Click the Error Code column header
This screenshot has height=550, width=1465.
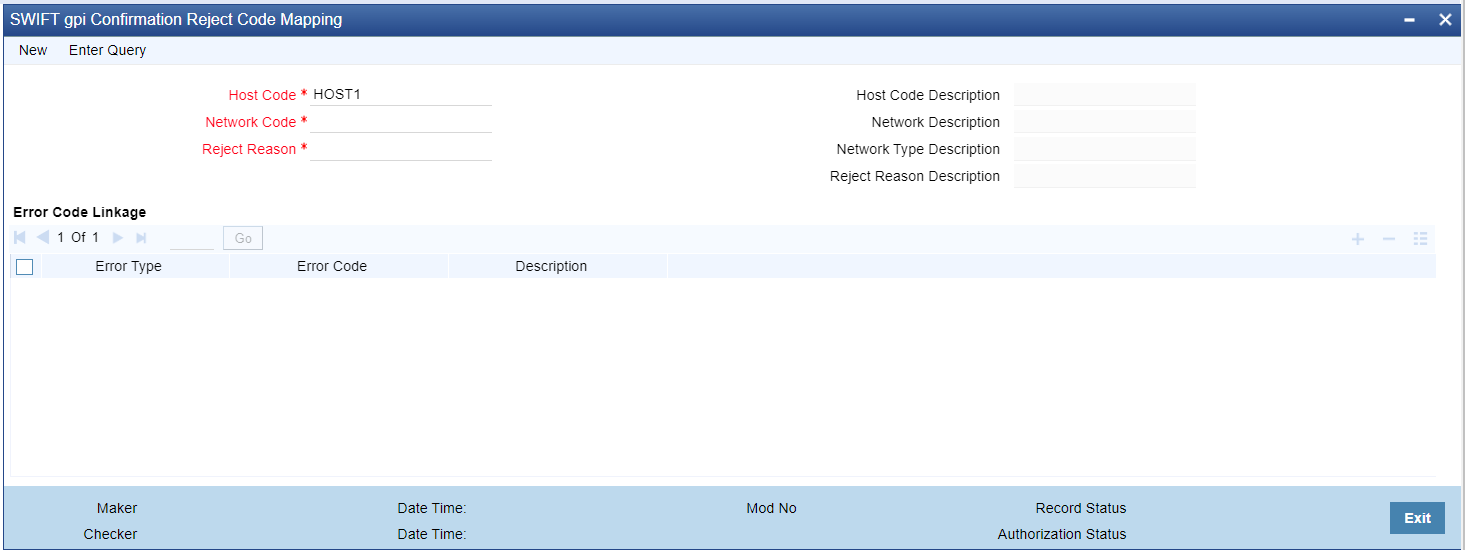point(332,267)
